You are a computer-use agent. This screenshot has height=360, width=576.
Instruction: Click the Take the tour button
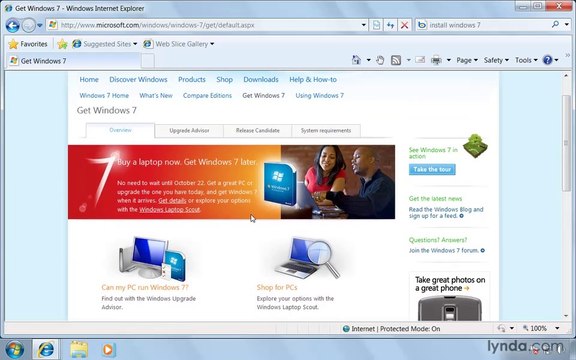432,169
